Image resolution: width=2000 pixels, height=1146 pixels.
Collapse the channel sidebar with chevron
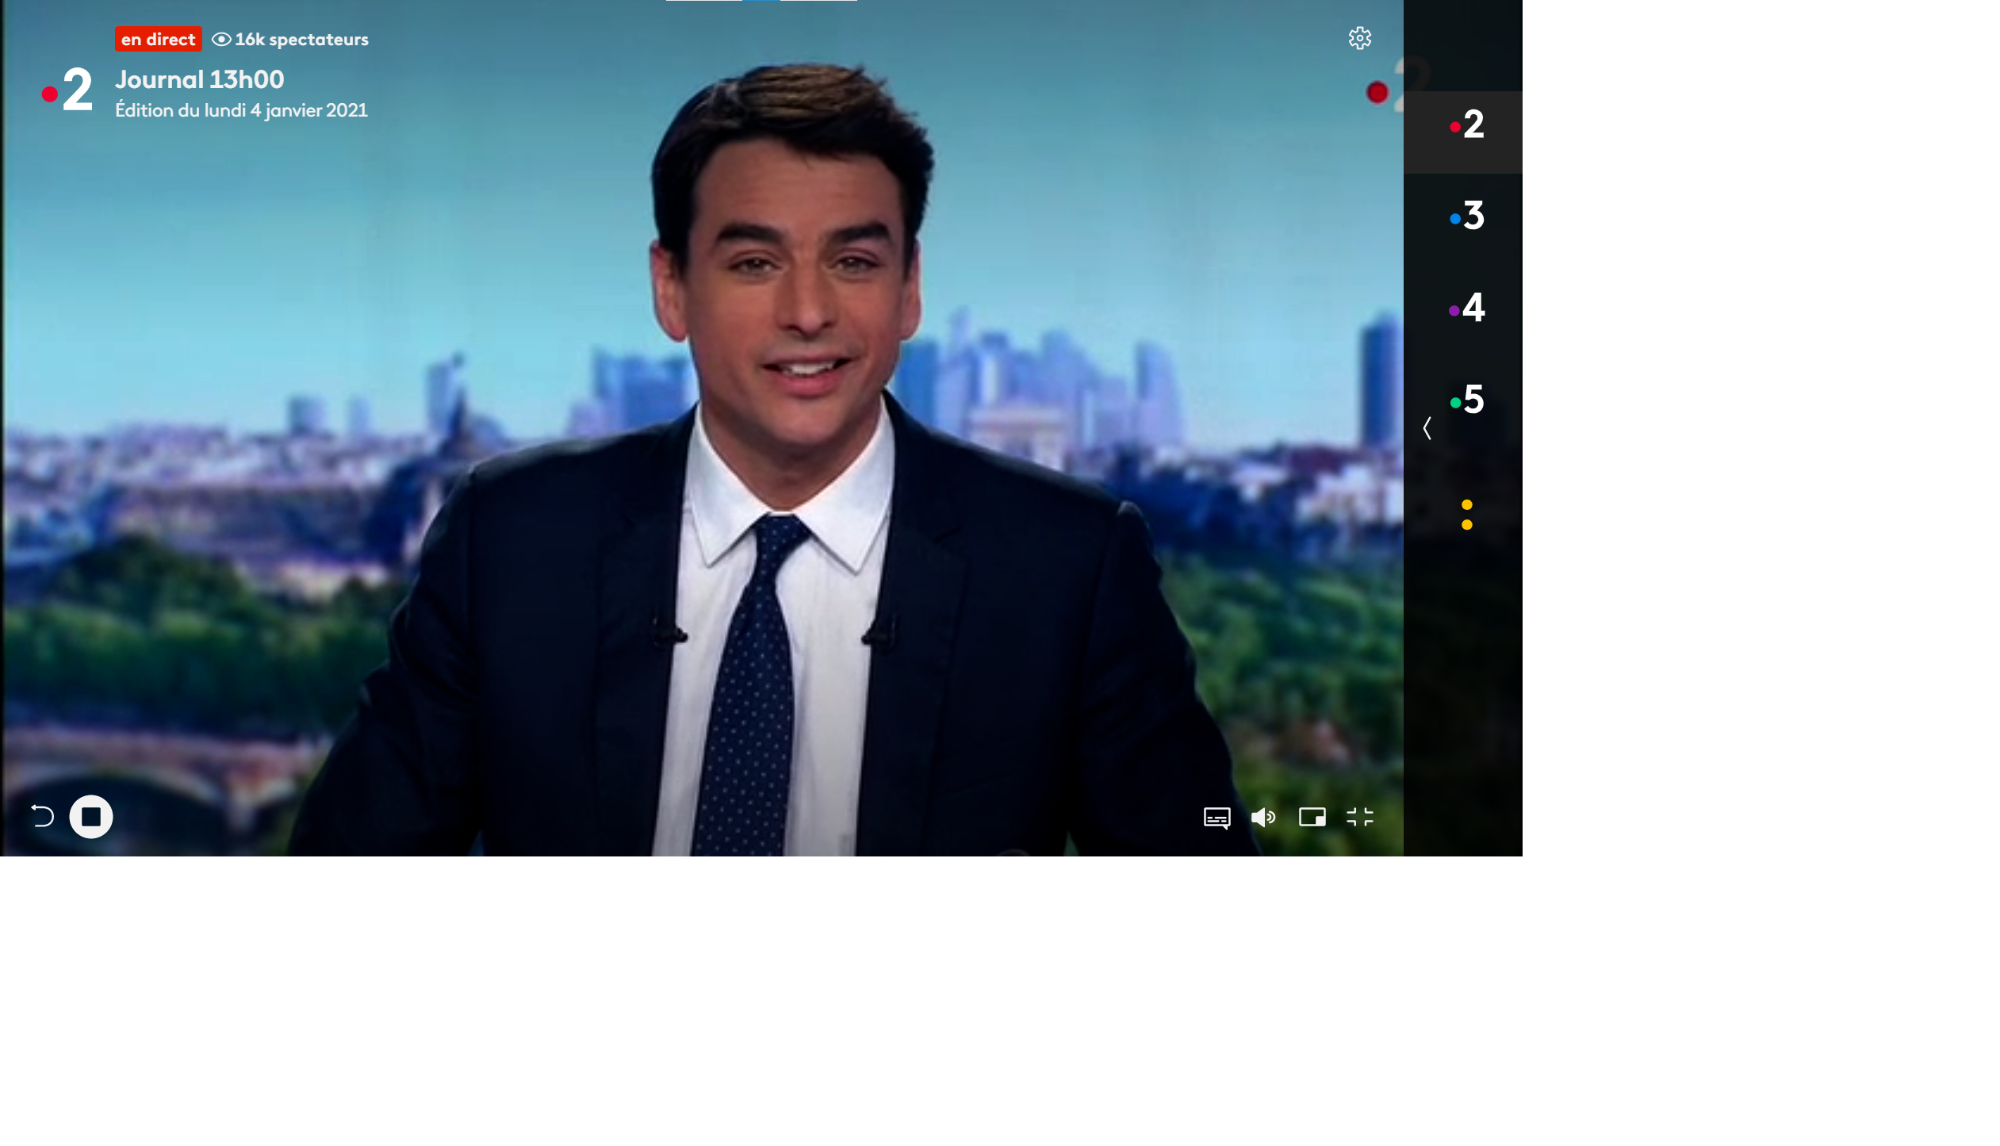(1427, 428)
